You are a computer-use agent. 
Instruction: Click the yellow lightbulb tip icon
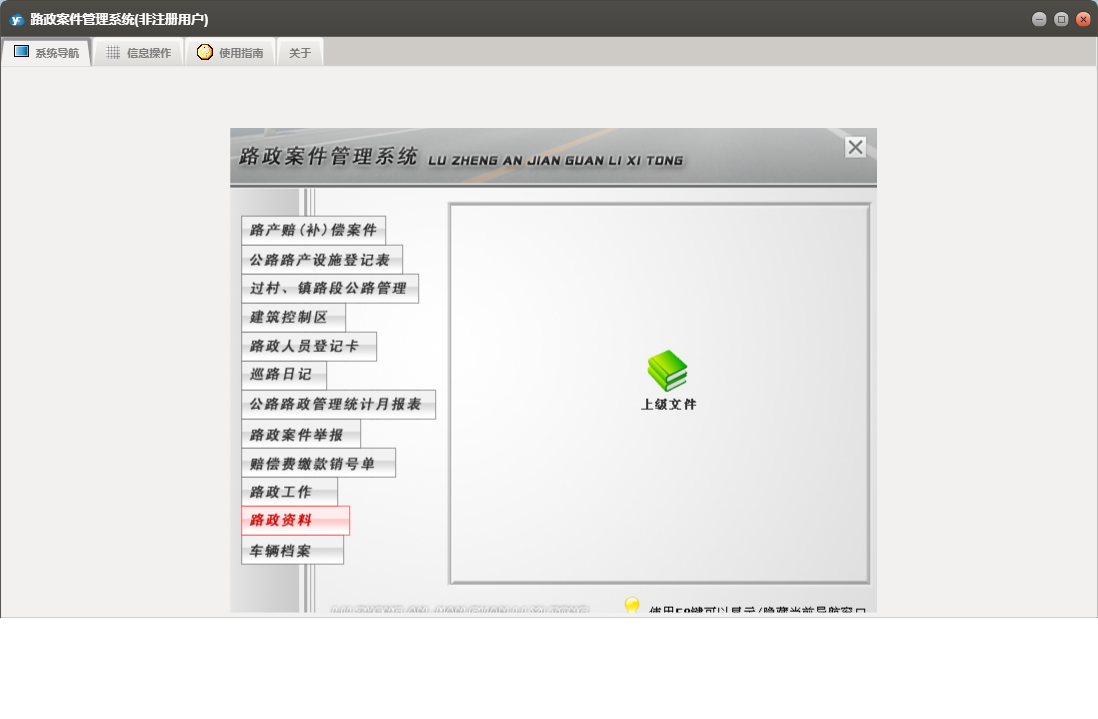pos(632,606)
